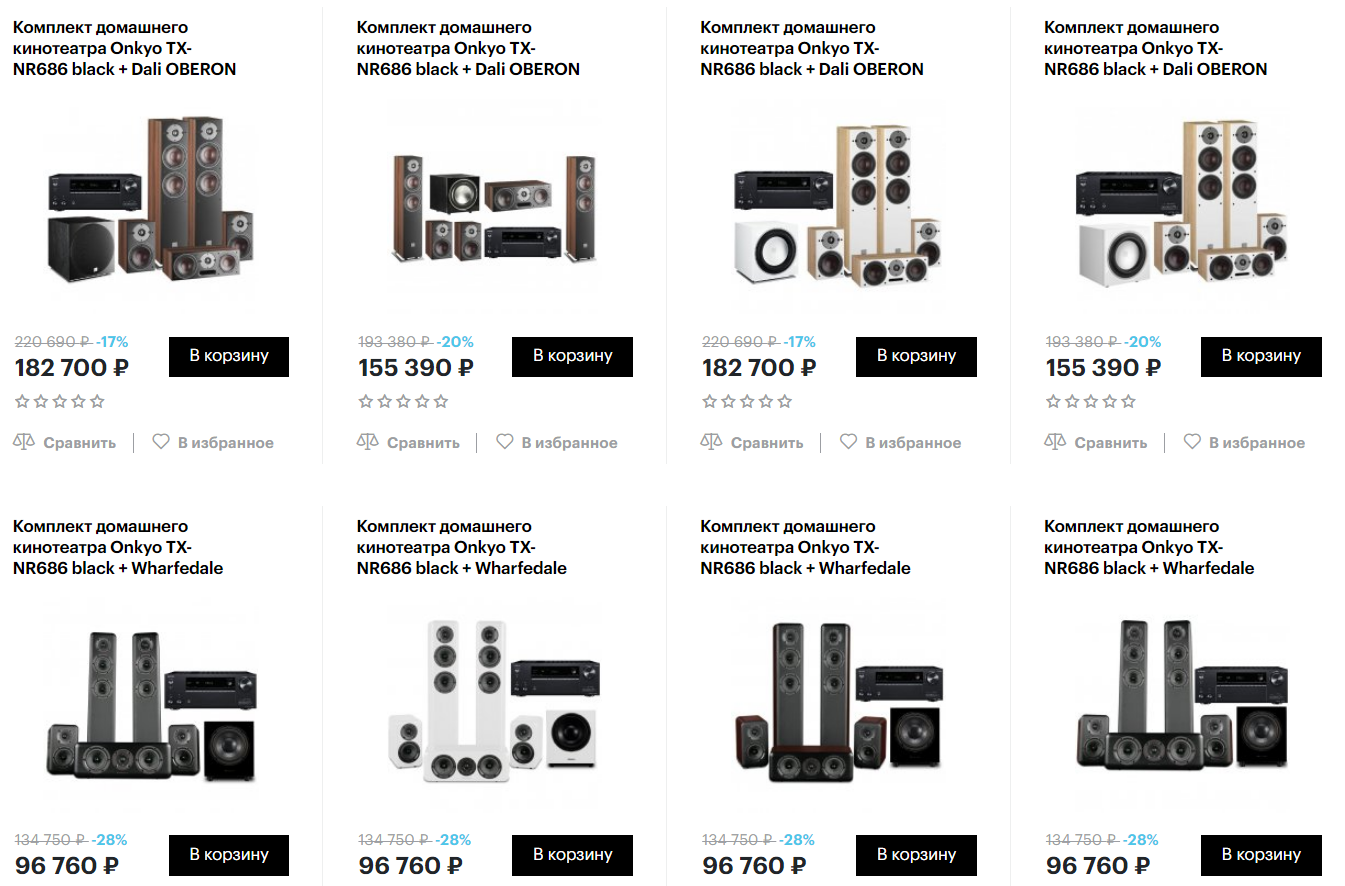The width and height of the screenshot is (1345, 886).
Task: Add white Wharfedale set to cart
Action: tap(572, 855)
